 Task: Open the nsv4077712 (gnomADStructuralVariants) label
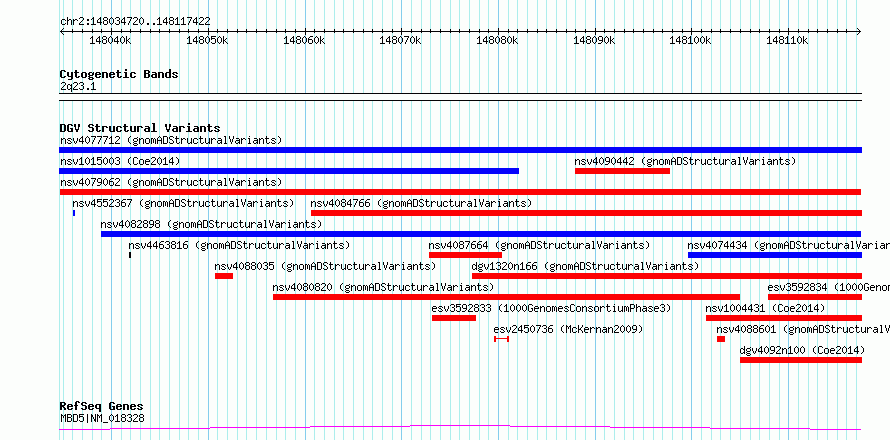click(x=171, y=140)
